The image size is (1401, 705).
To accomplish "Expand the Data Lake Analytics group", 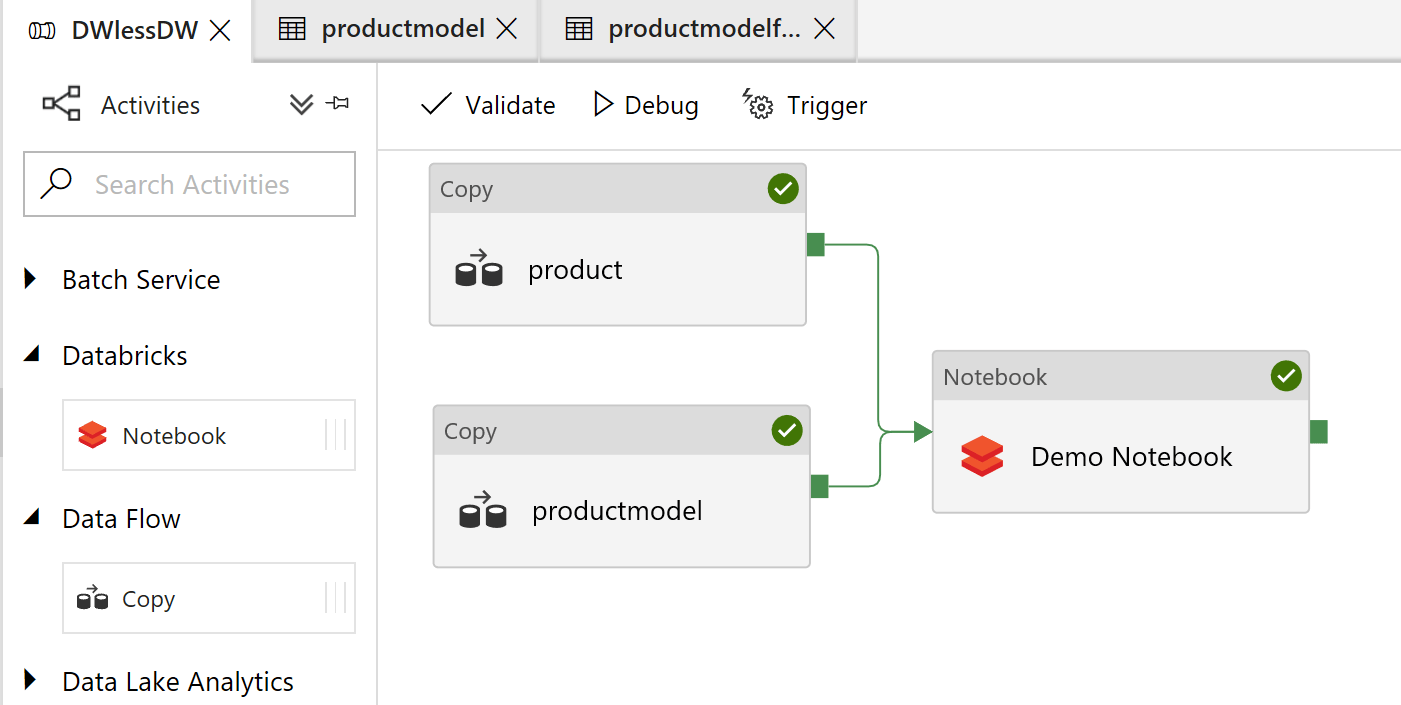I will coord(30,681).
